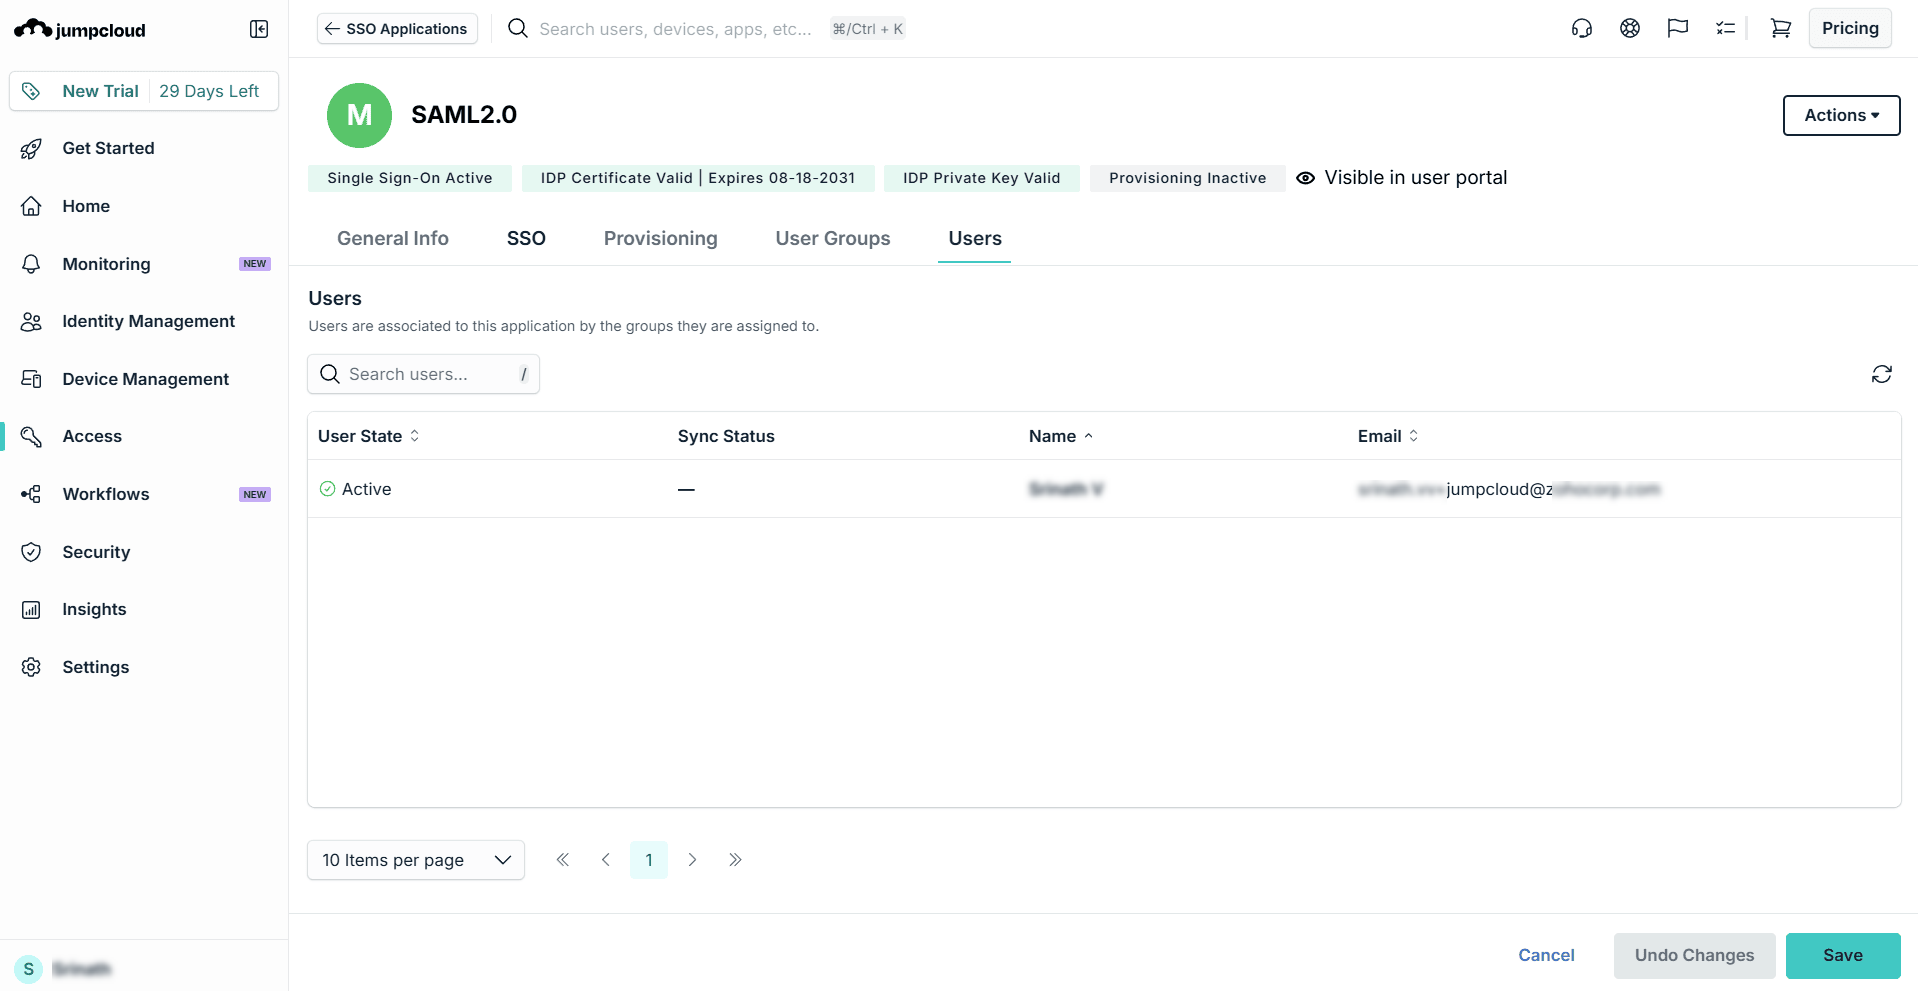Click the Monitoring bell icon

31,264
